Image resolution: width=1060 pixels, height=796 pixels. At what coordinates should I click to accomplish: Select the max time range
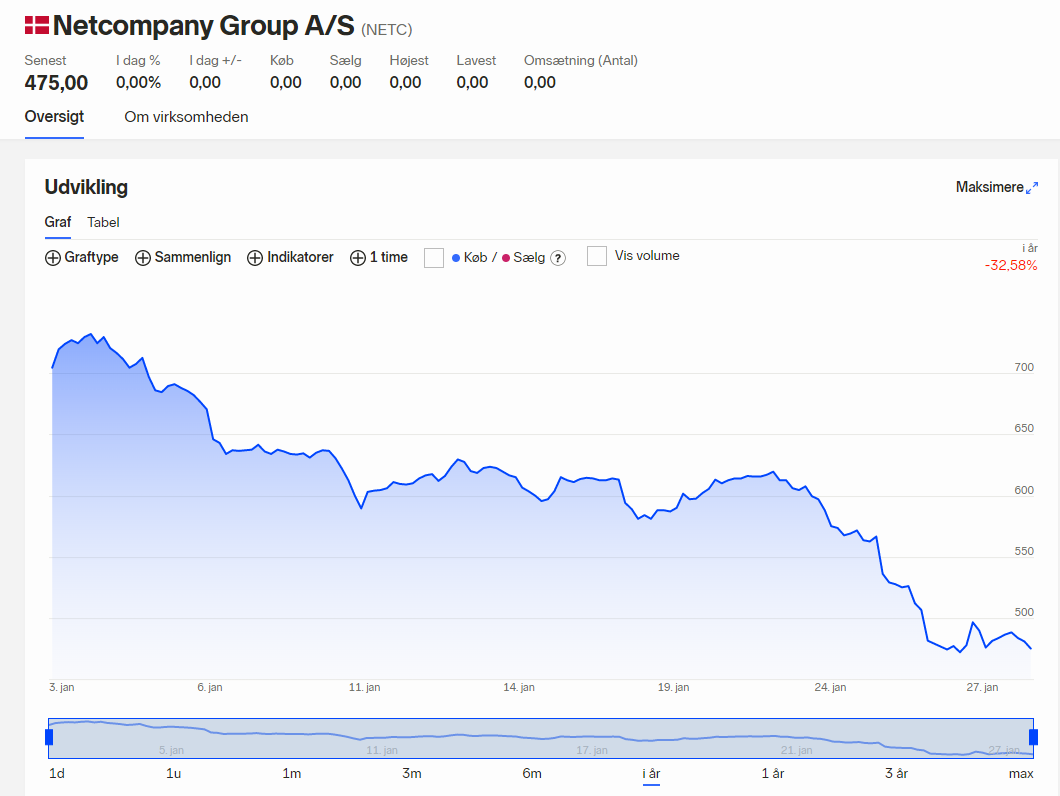click(x=1021, y=773)
